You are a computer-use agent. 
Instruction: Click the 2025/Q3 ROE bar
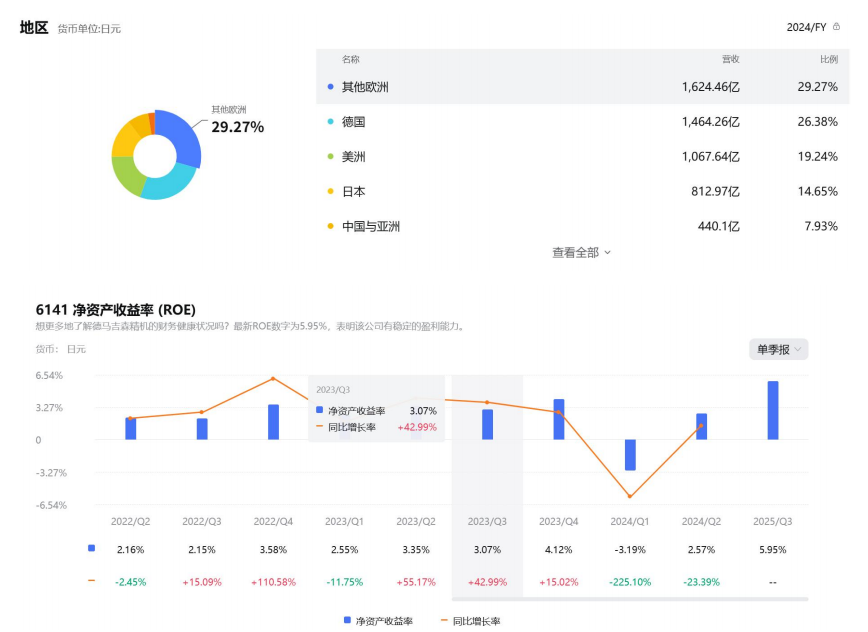point(773,410)
